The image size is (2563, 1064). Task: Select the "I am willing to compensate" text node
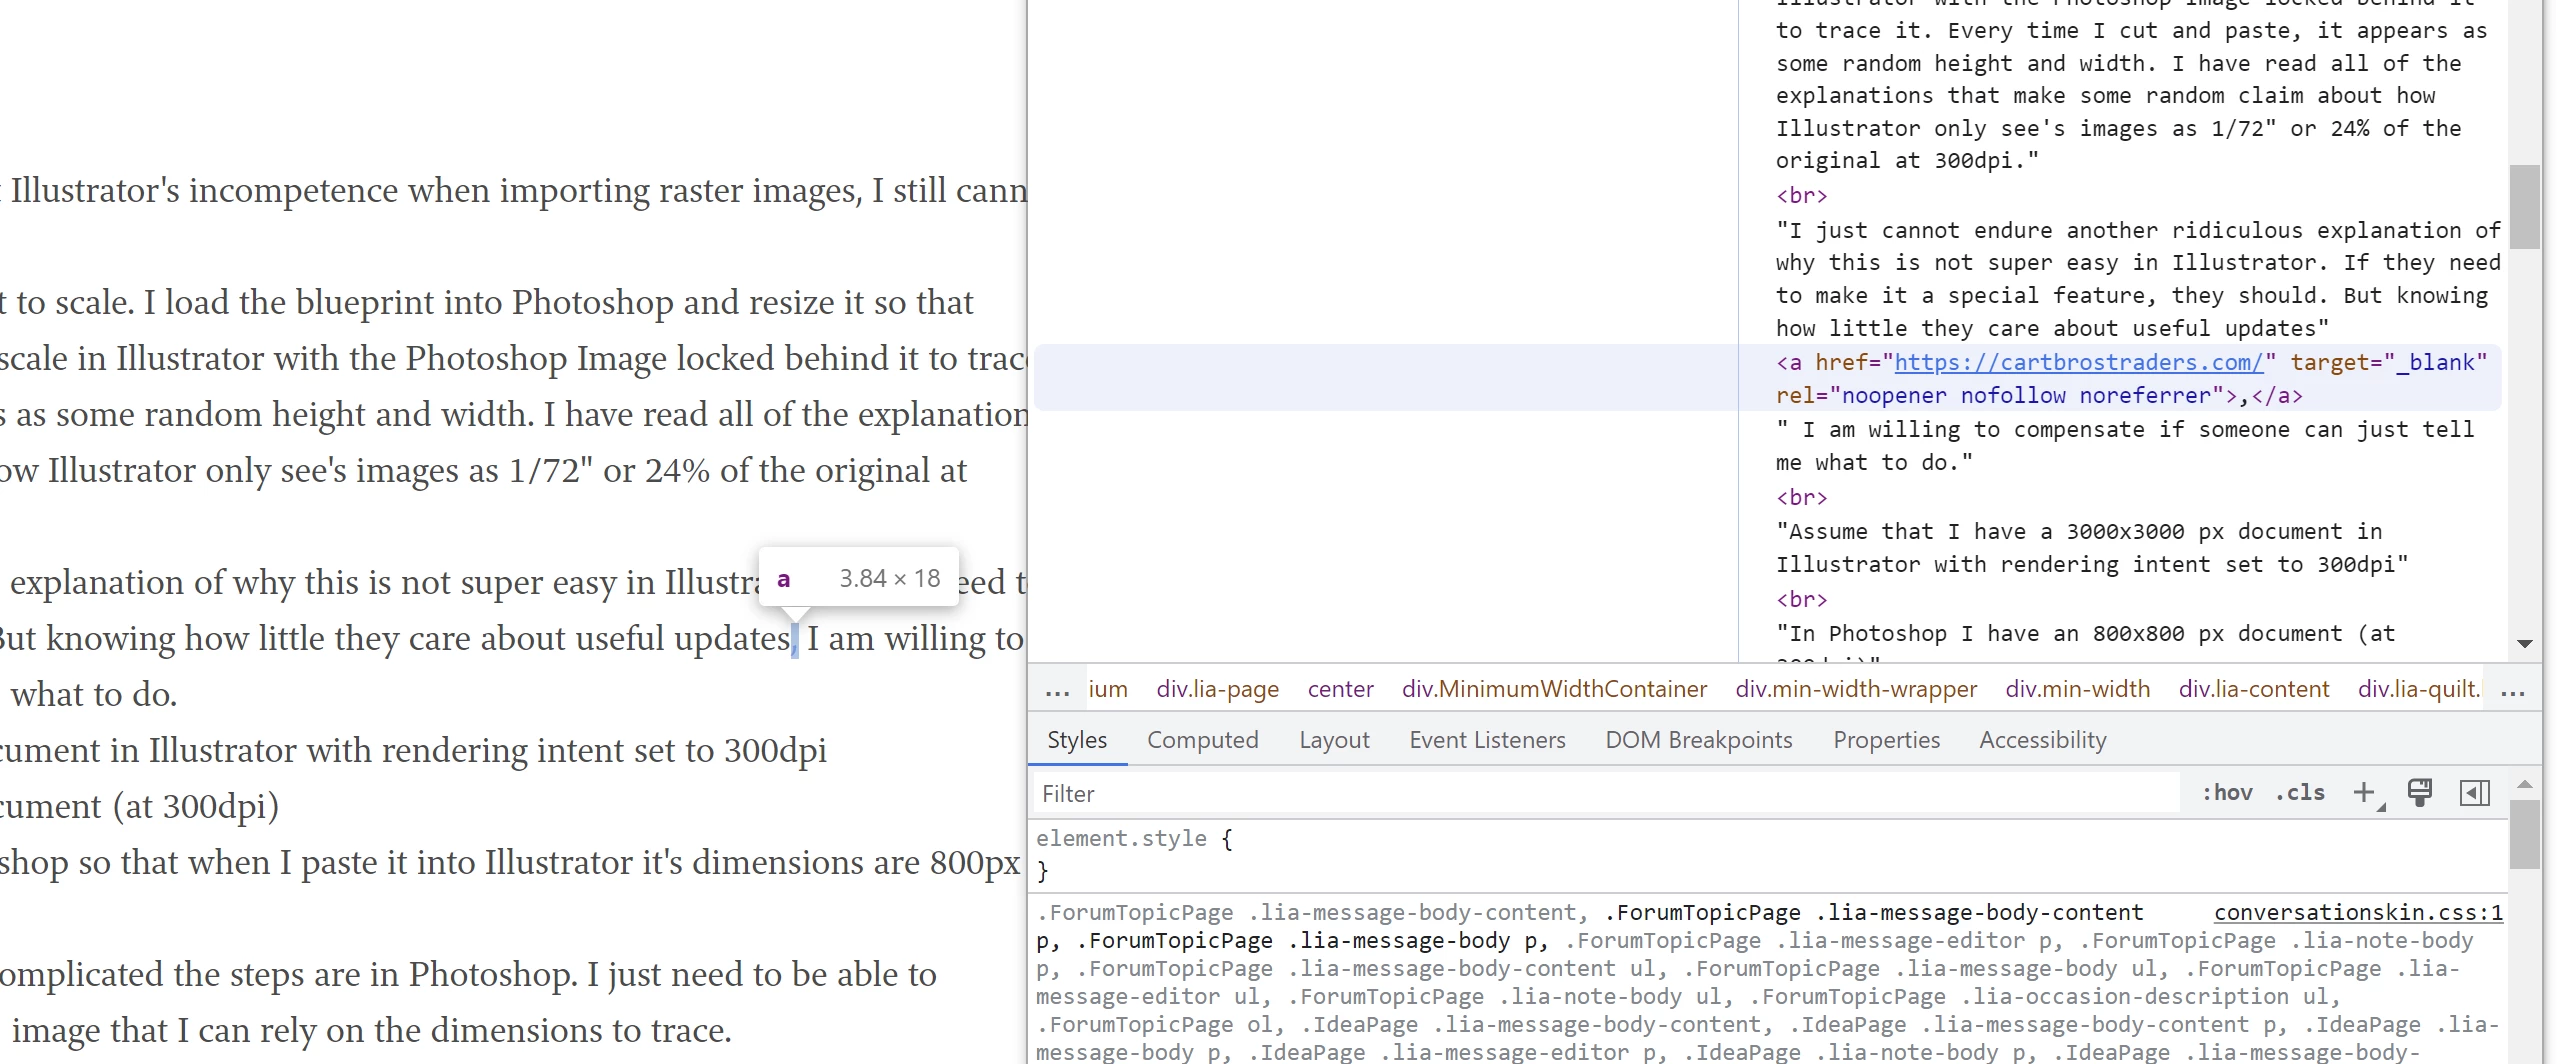pyautogui.click(x=2125, y=446)
